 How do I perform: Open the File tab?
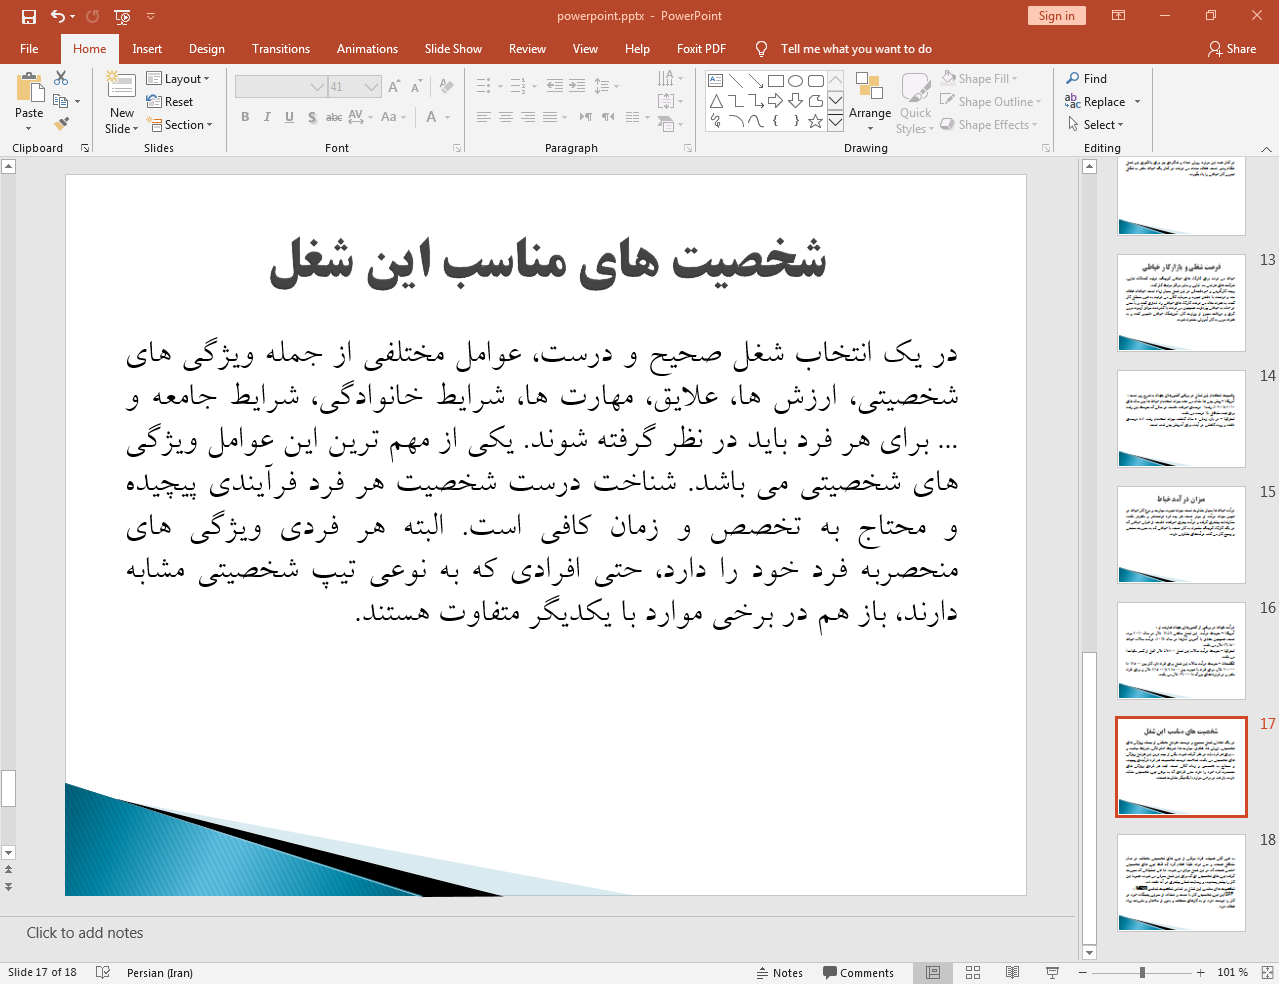29,48
